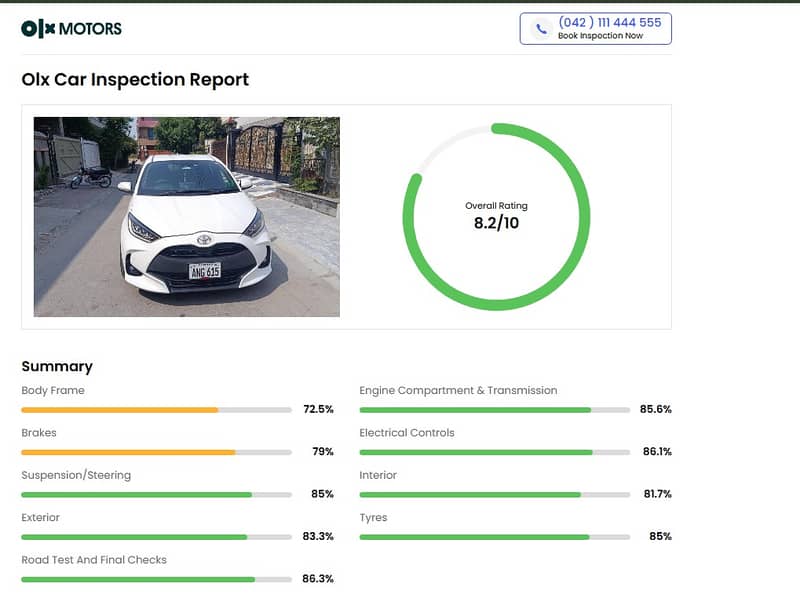Click the Book Inspection Now button
This screenshot has height=609, width=800.
(x=595, y=29)
